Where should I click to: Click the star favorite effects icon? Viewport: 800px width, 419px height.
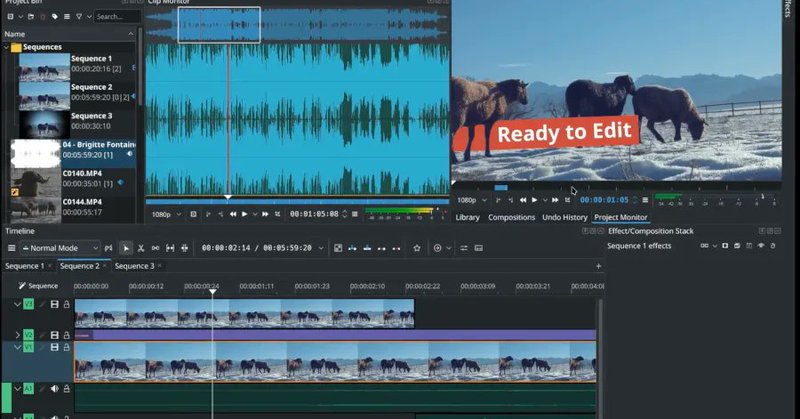417,248
